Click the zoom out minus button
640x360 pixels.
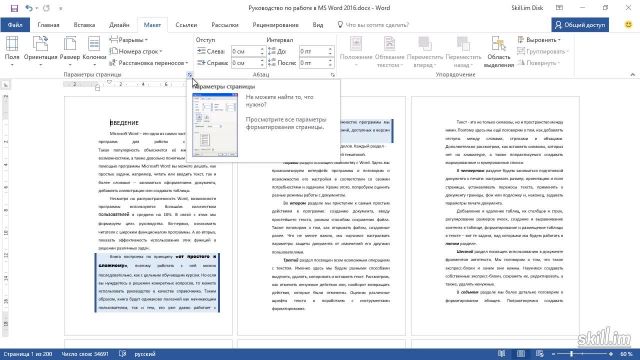(x=553, y=354)
